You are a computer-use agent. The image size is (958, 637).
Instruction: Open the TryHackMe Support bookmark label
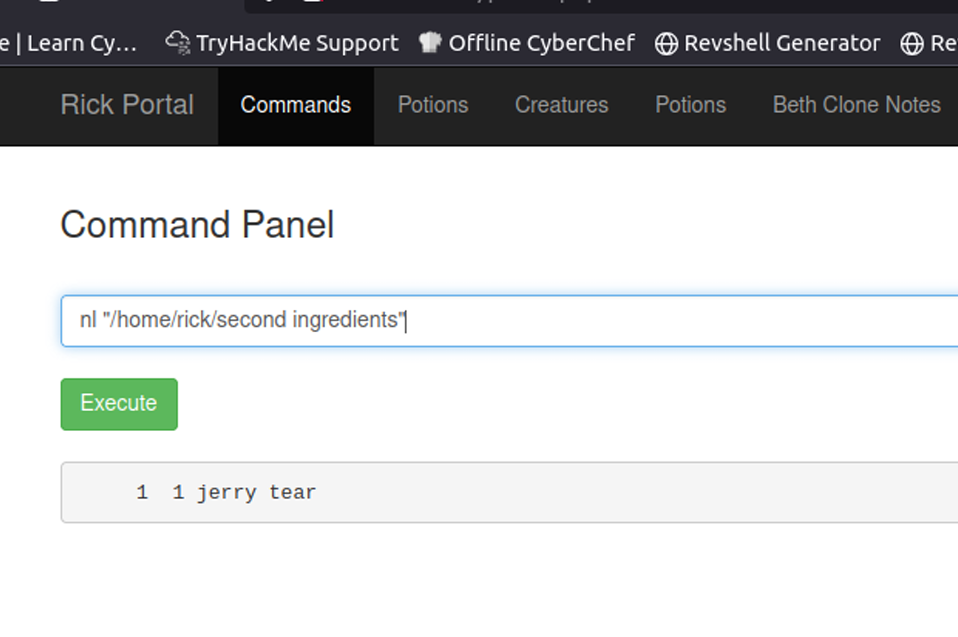(x=297, y=43)
